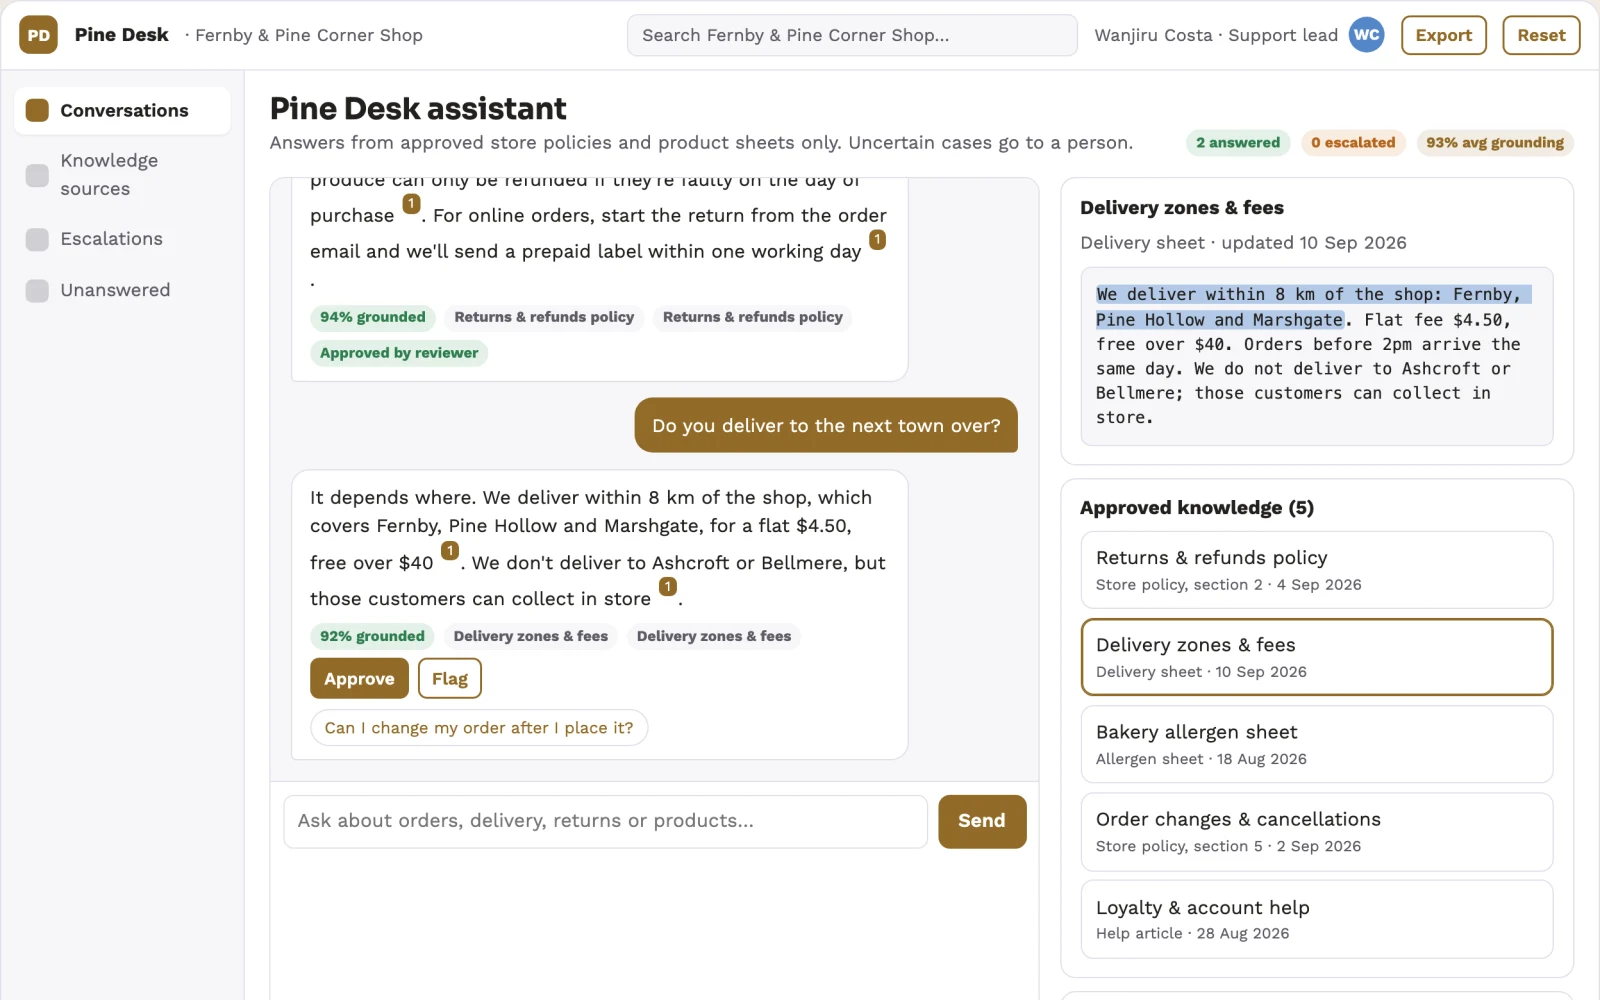
Task: Click the PD Pine Desk logo icon
Action: click(x=38, y=35)
